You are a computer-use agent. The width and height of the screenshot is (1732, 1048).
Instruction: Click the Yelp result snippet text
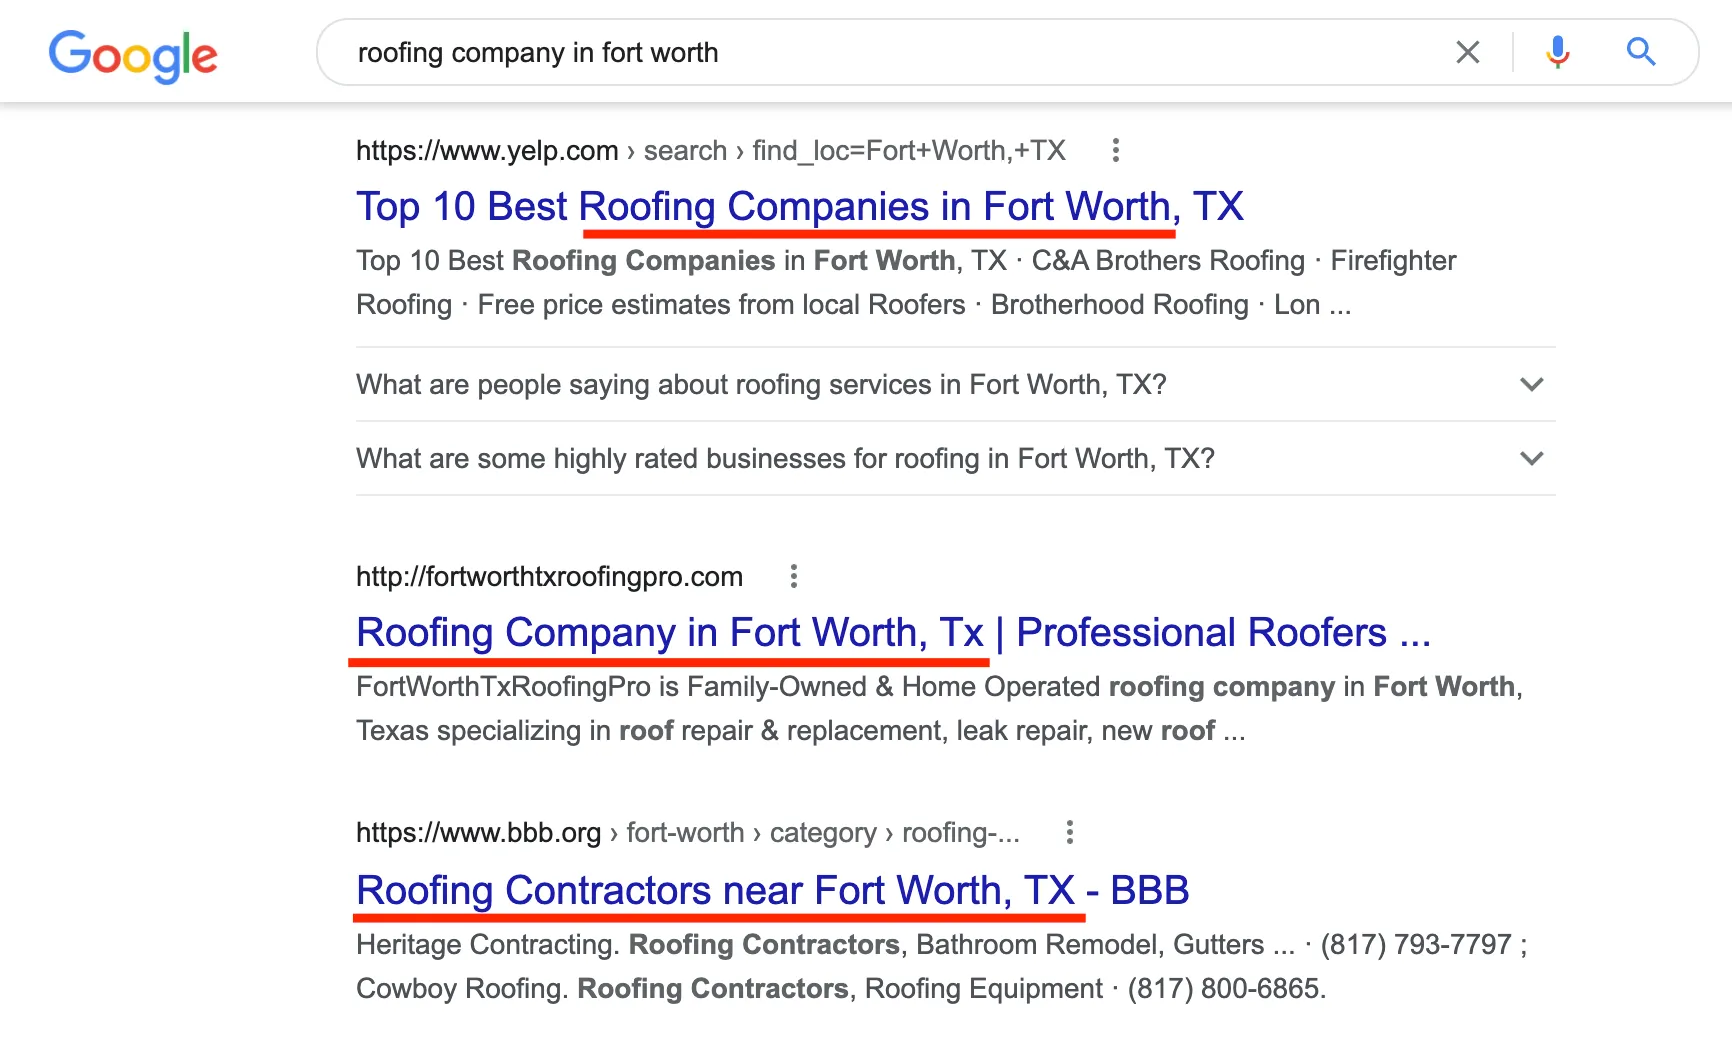click(906, 283)
